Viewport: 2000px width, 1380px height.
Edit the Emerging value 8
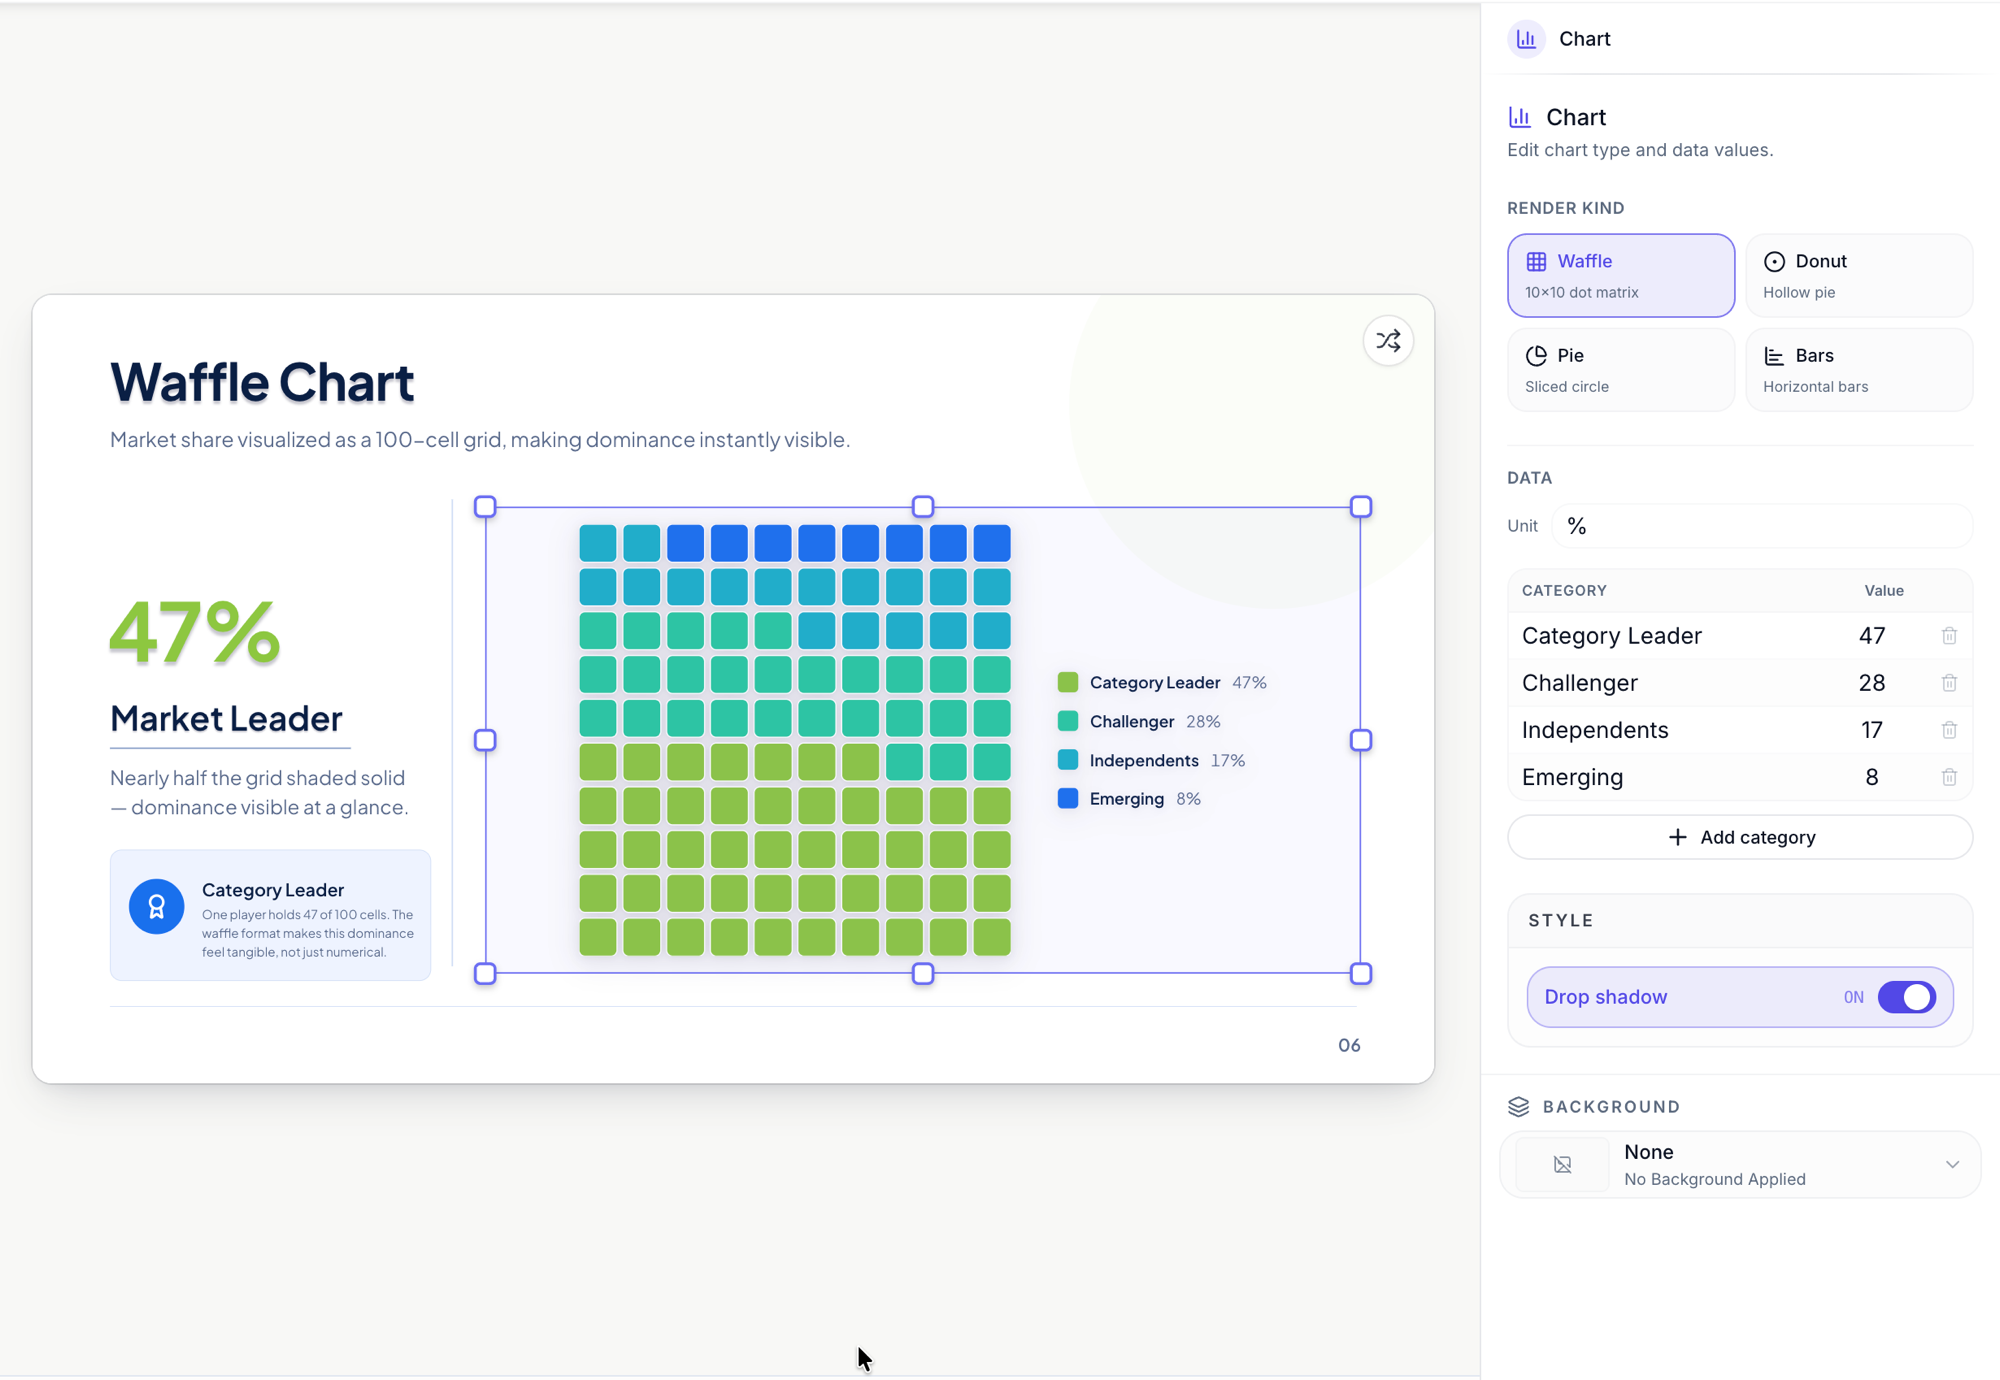[x=1872, y=777]
